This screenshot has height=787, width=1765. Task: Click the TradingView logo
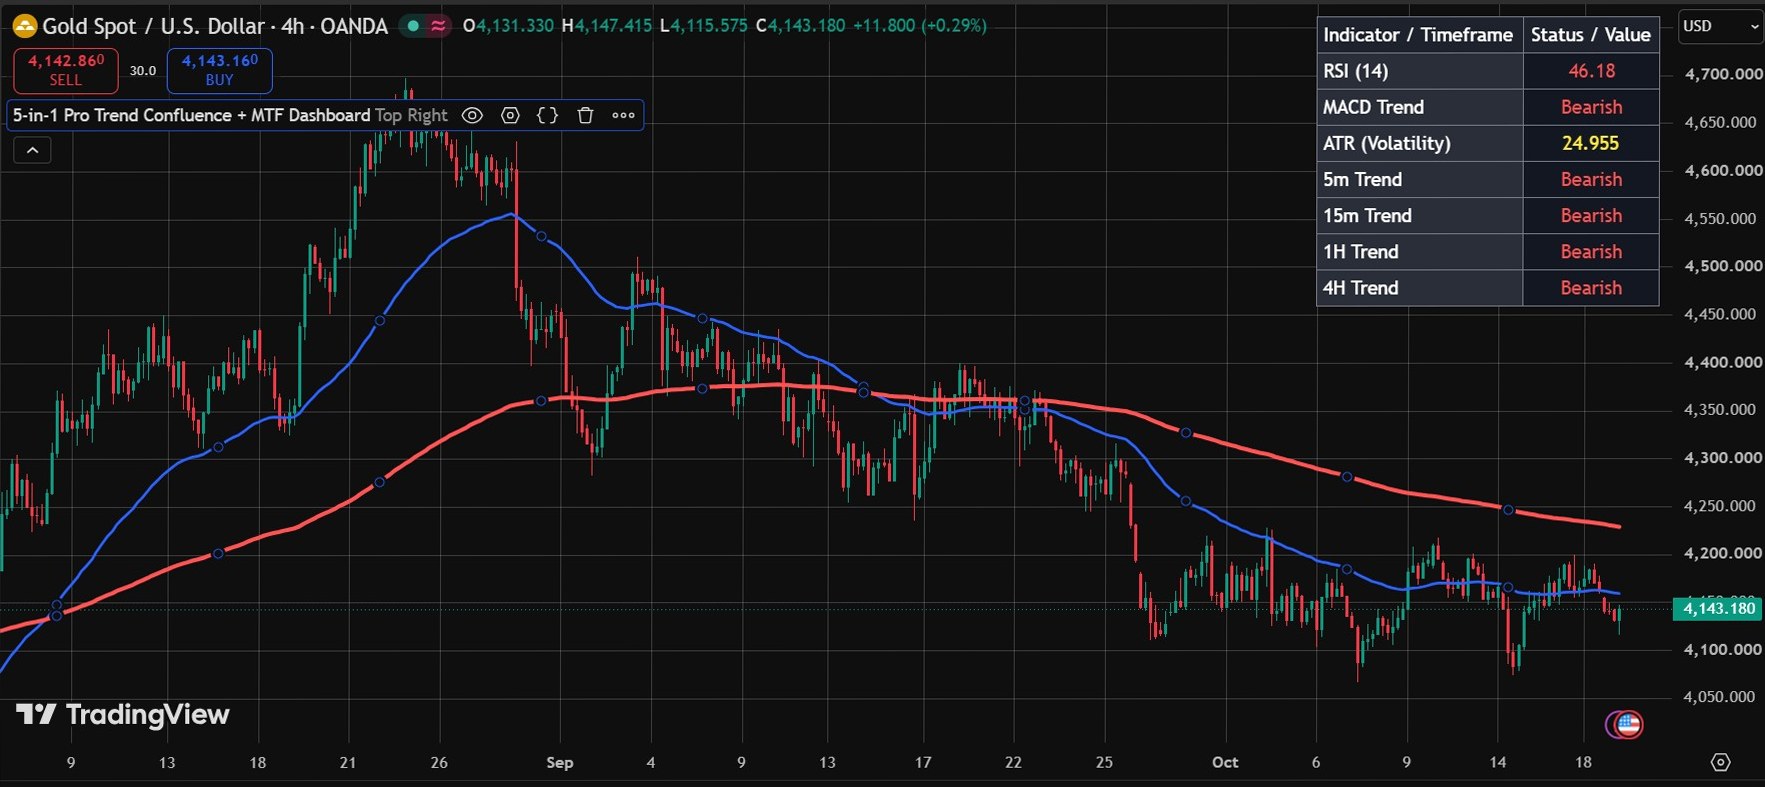[123, 714]
